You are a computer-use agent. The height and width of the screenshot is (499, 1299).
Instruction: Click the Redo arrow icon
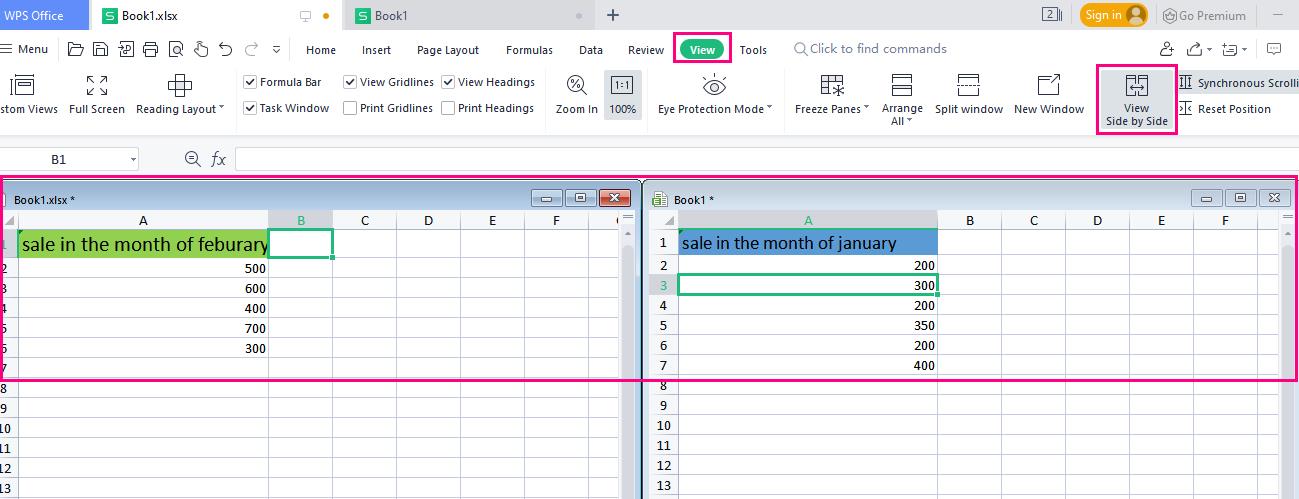coord(250,49)
